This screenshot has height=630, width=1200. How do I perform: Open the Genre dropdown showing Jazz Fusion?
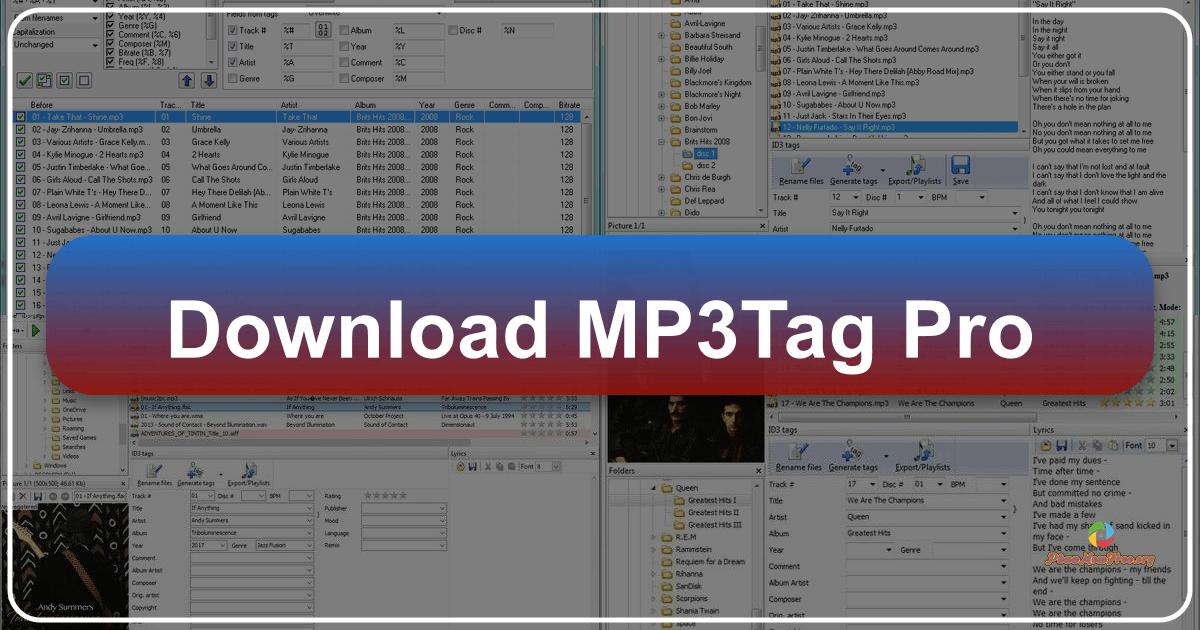(286, 546)
